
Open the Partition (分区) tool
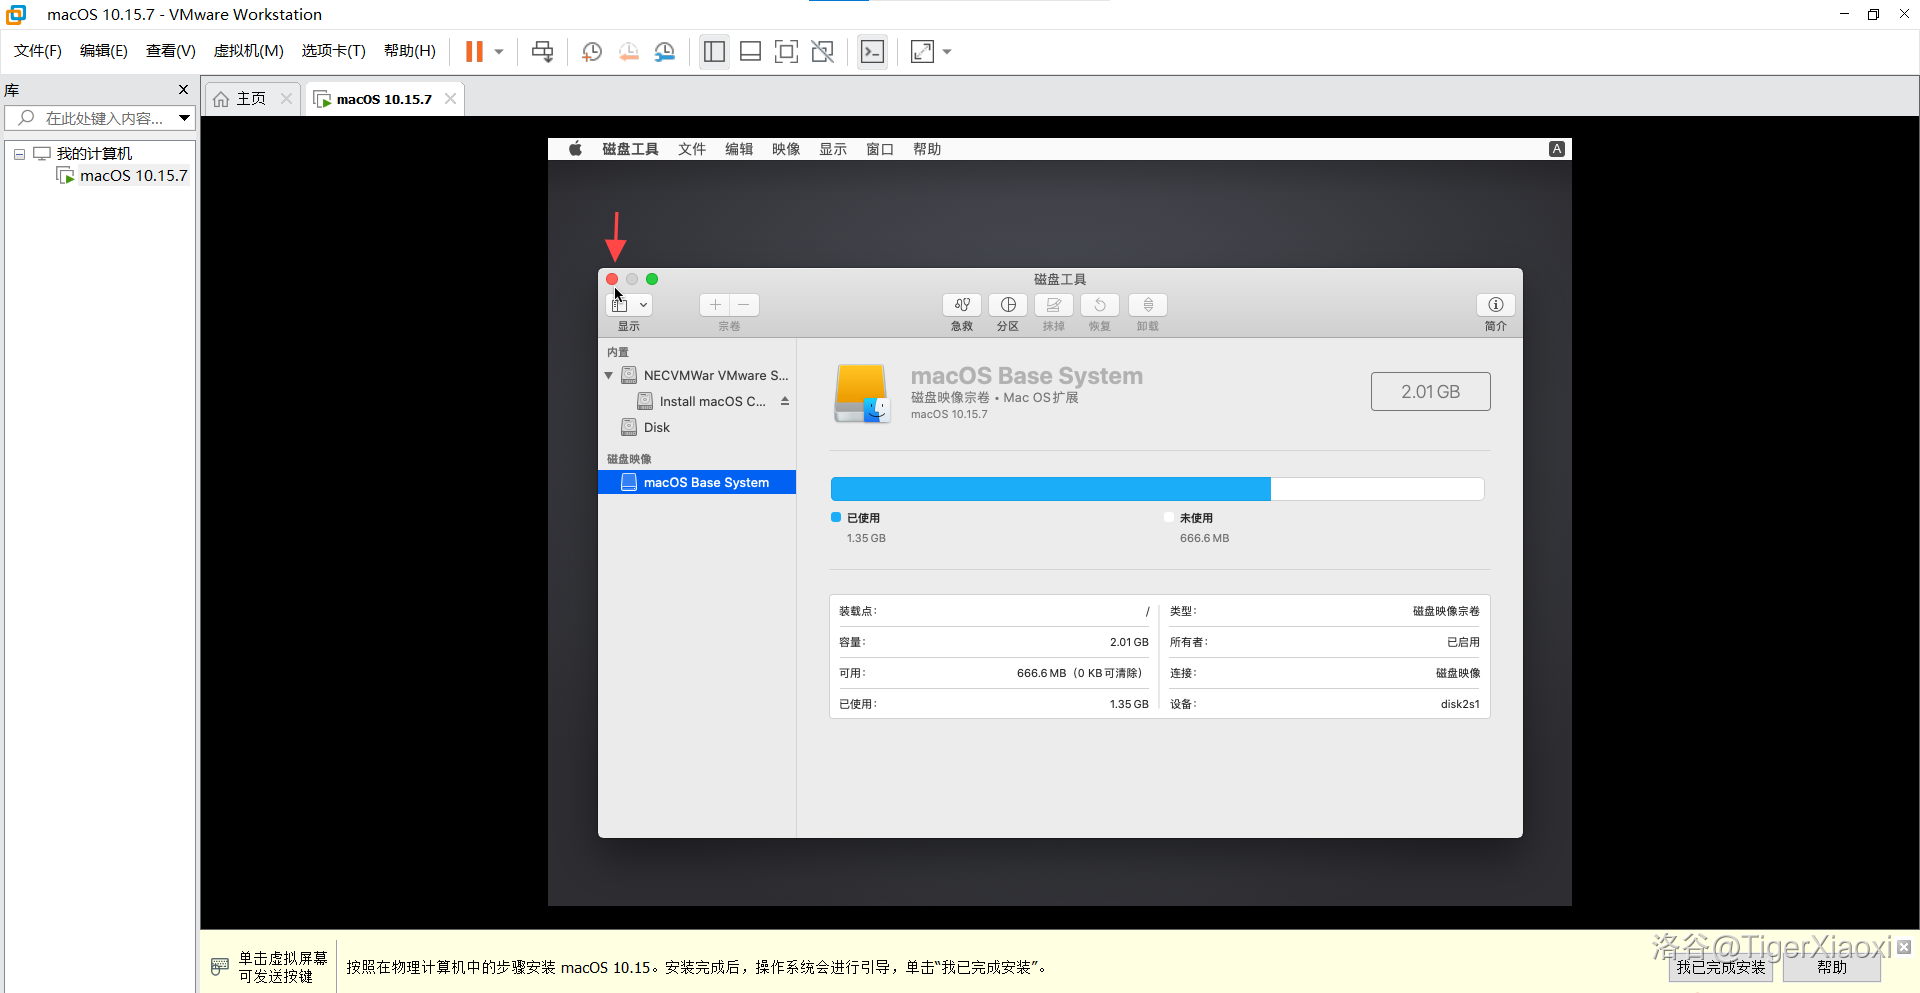1007,305
